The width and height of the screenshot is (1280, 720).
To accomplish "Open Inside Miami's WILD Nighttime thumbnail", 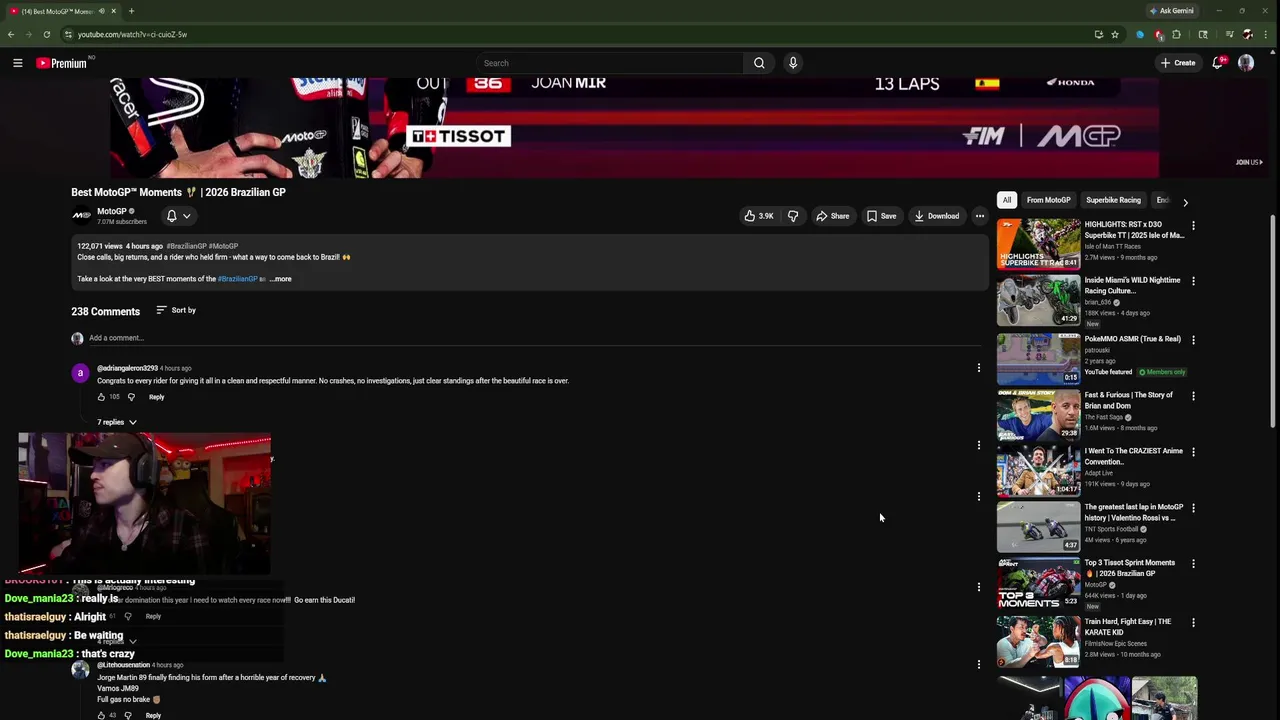I will click(1038, 300).
